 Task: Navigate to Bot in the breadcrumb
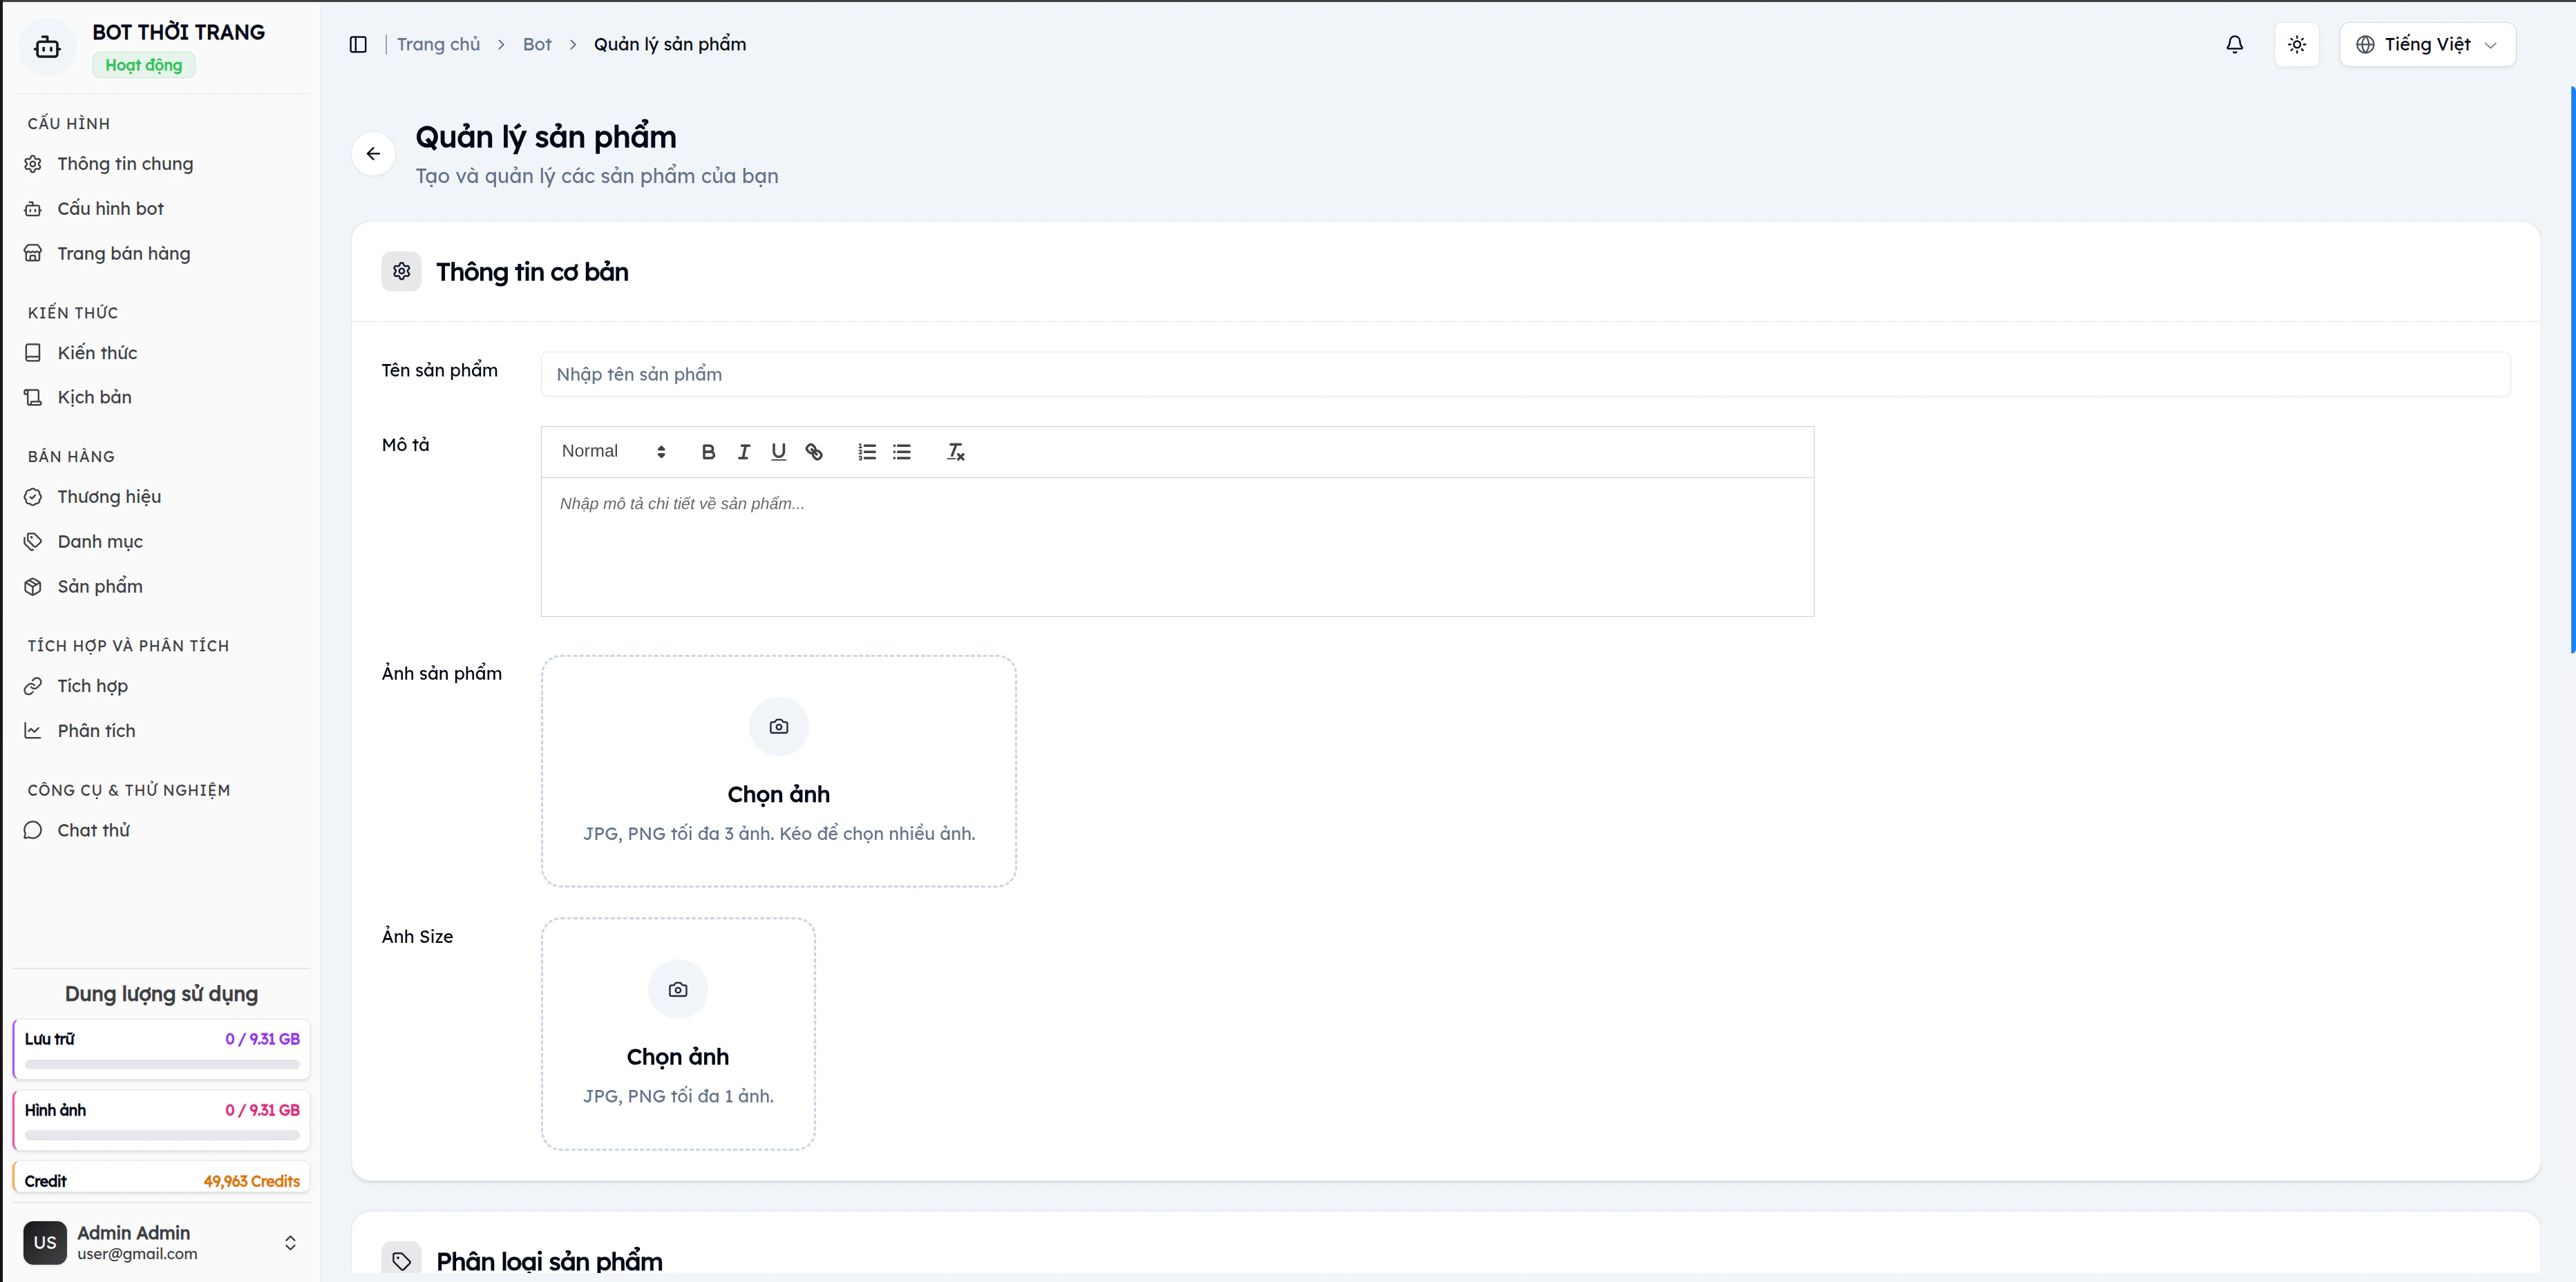[x=537, y=44]
